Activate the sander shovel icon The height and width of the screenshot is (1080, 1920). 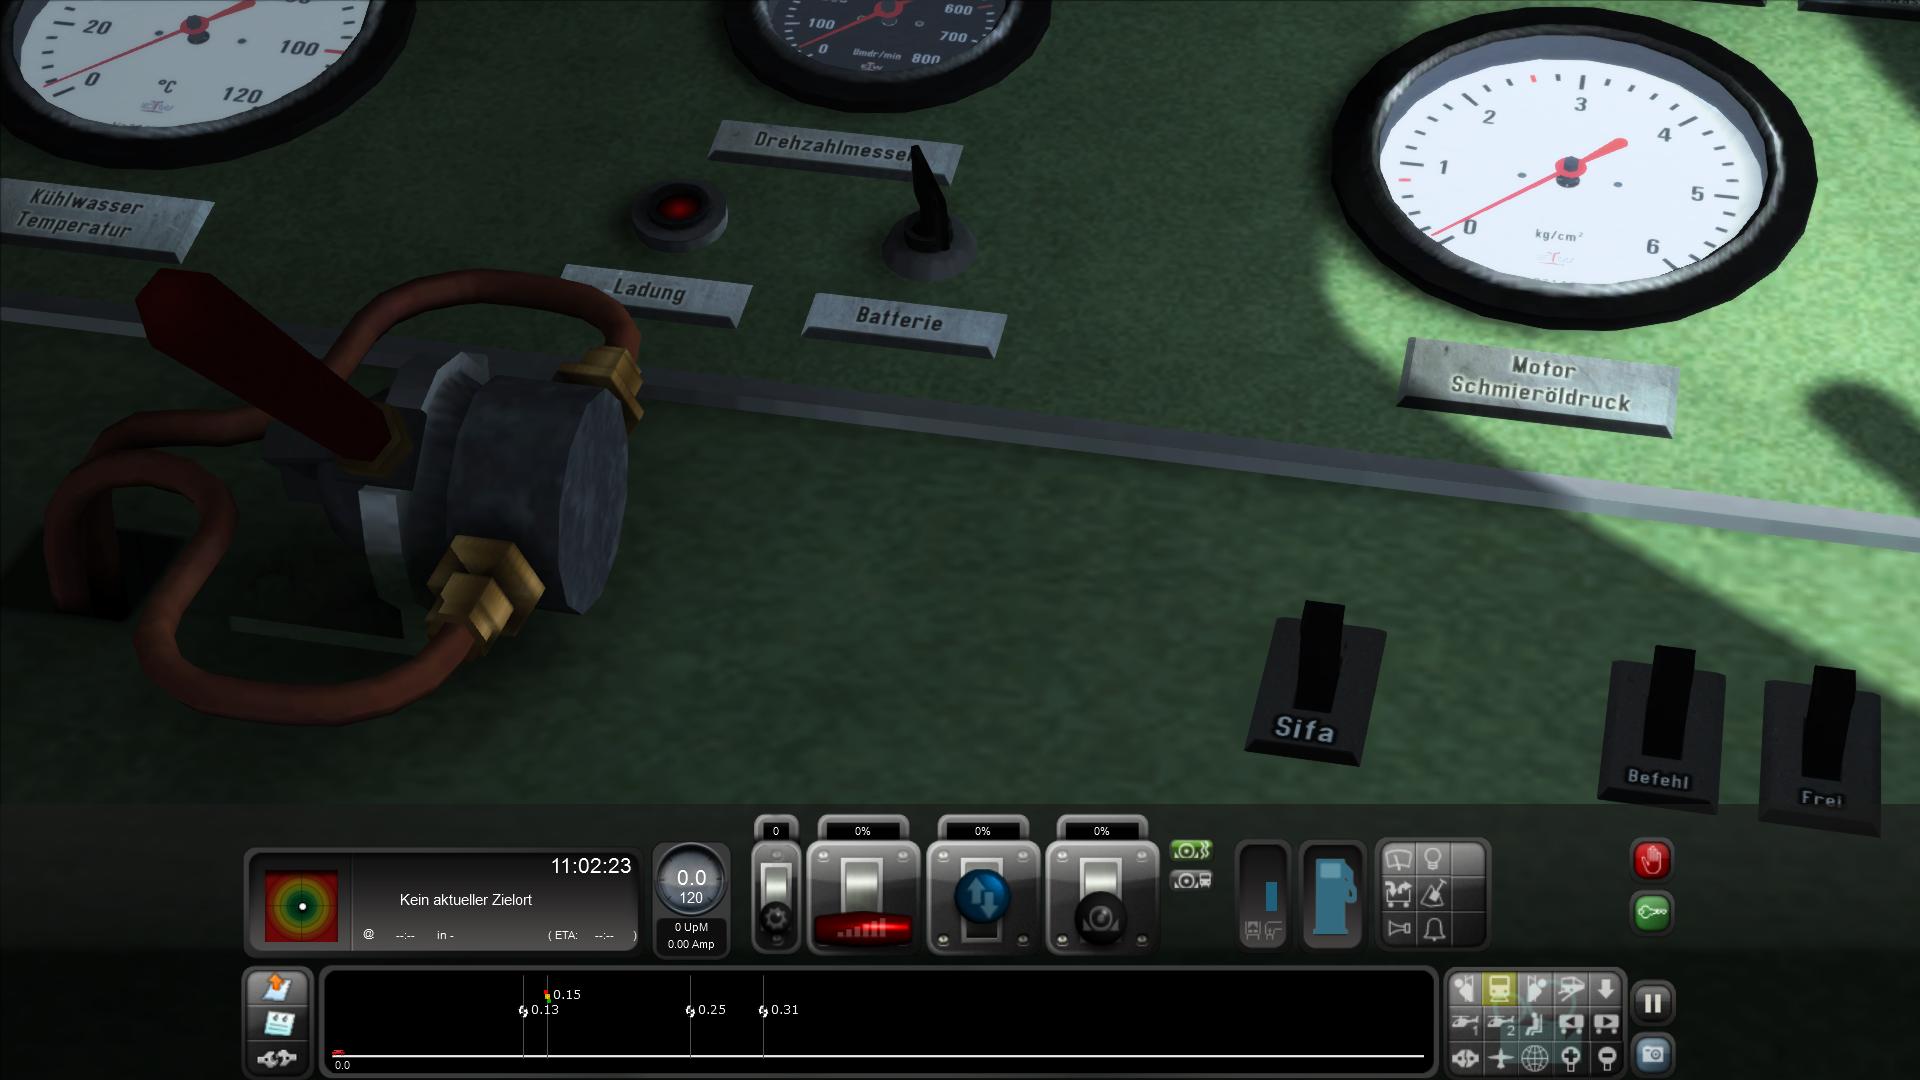1433,893
